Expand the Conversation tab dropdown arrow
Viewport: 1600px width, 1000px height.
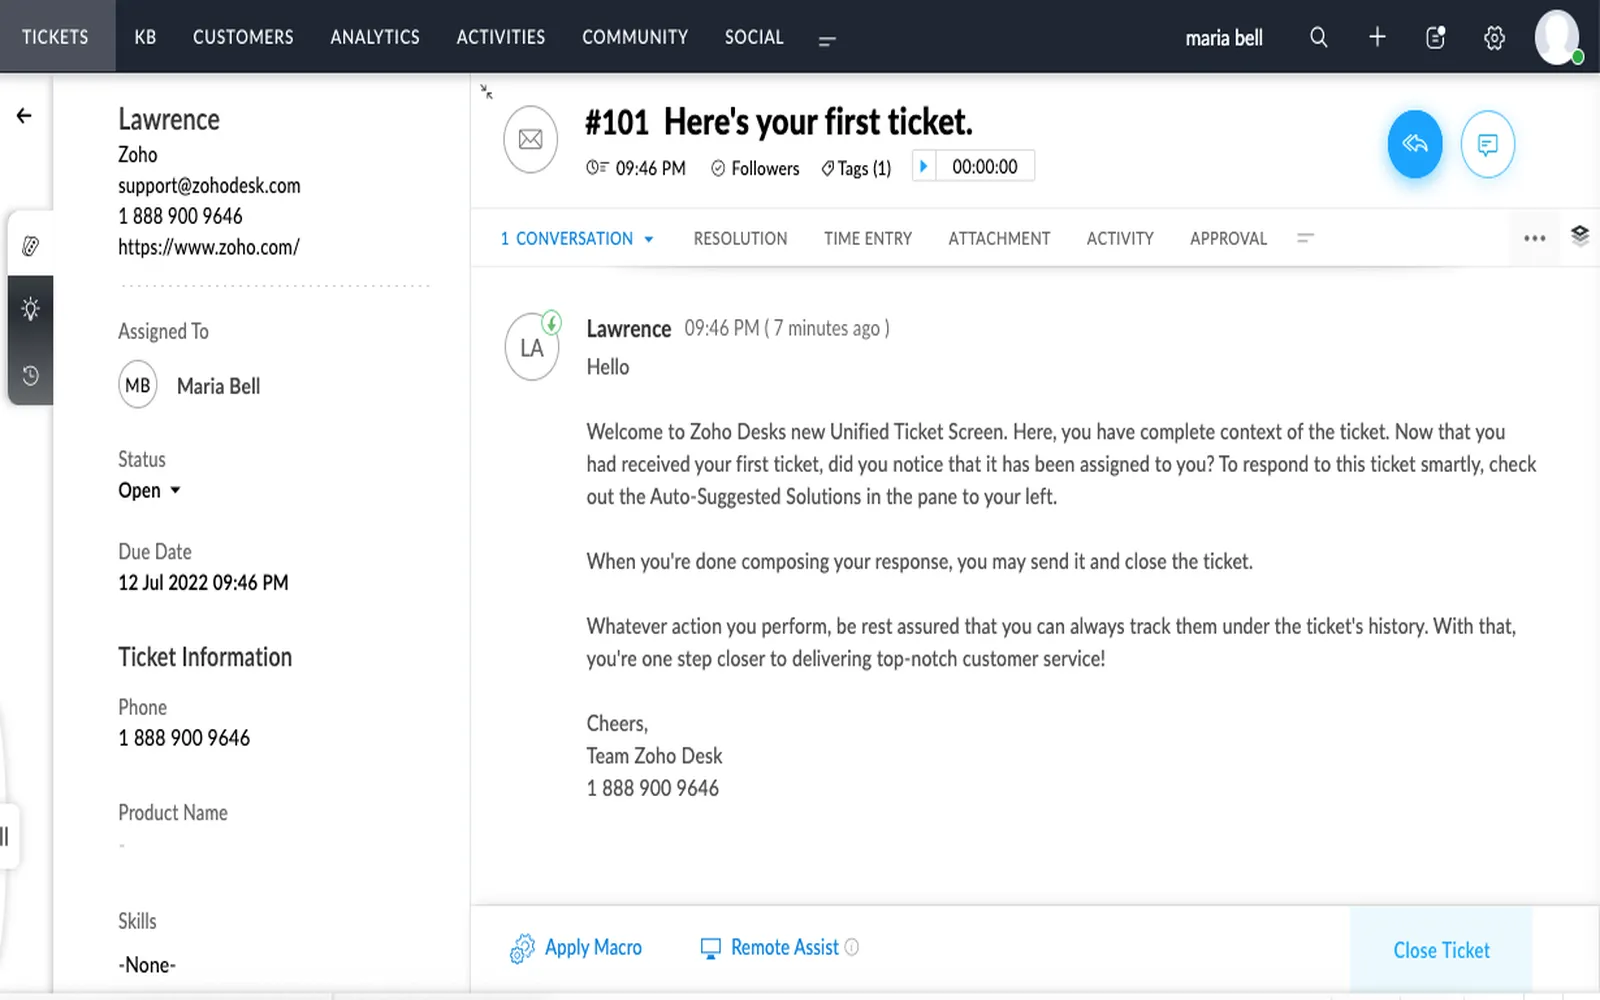coord(649,239)
